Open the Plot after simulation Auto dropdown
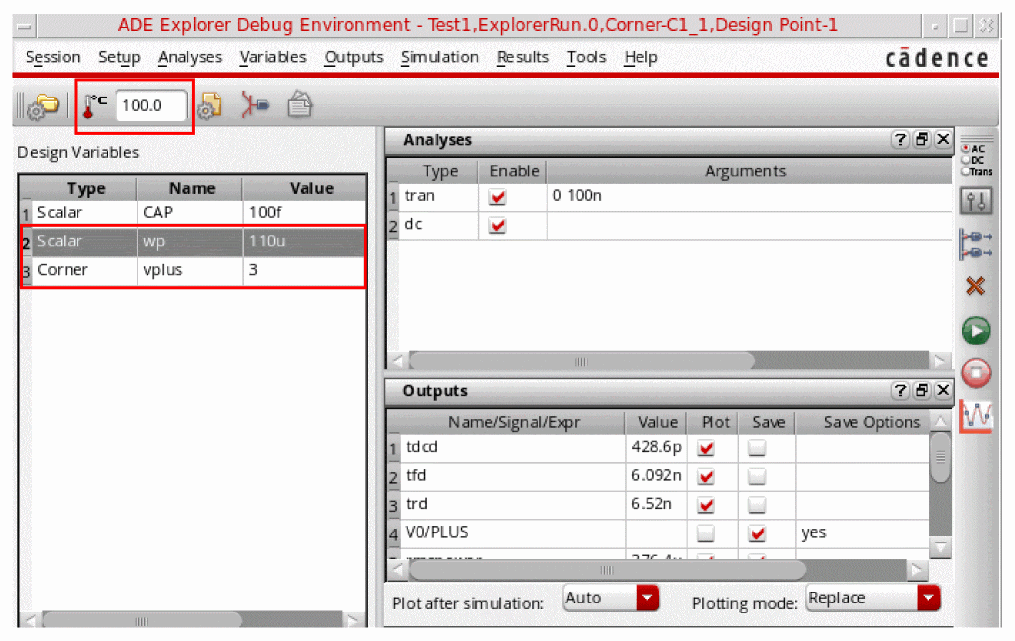 [610, 598]
